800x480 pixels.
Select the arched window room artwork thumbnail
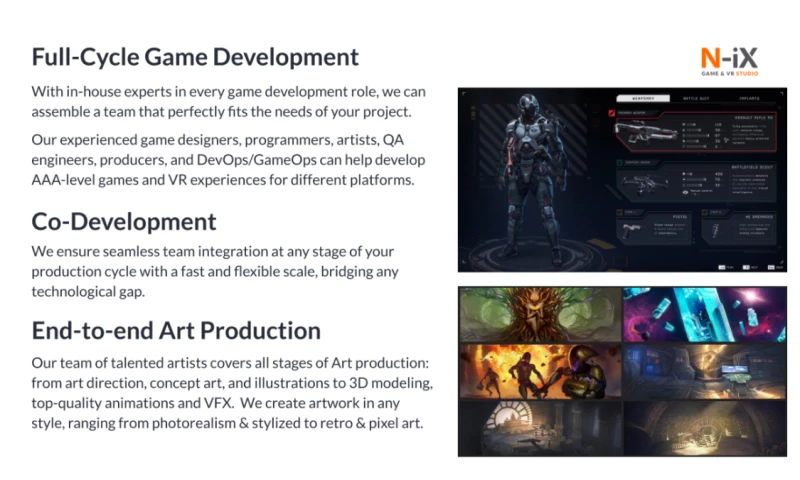(540, 427)
